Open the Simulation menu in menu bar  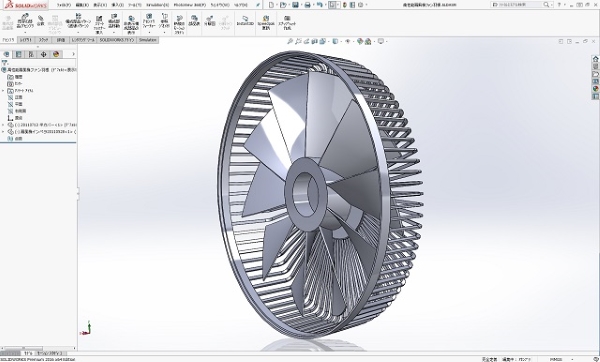click(157, 5)
